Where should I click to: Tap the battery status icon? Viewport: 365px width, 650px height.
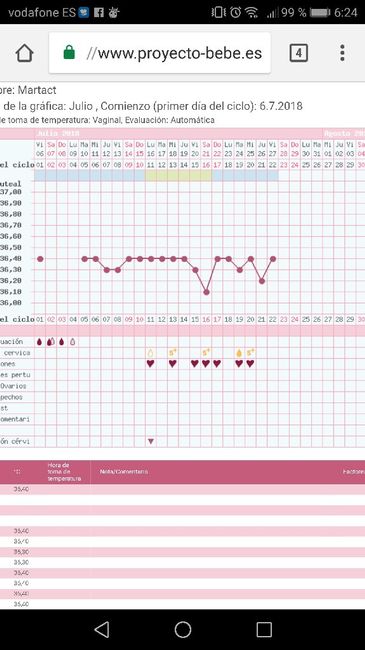coord(320,13)
